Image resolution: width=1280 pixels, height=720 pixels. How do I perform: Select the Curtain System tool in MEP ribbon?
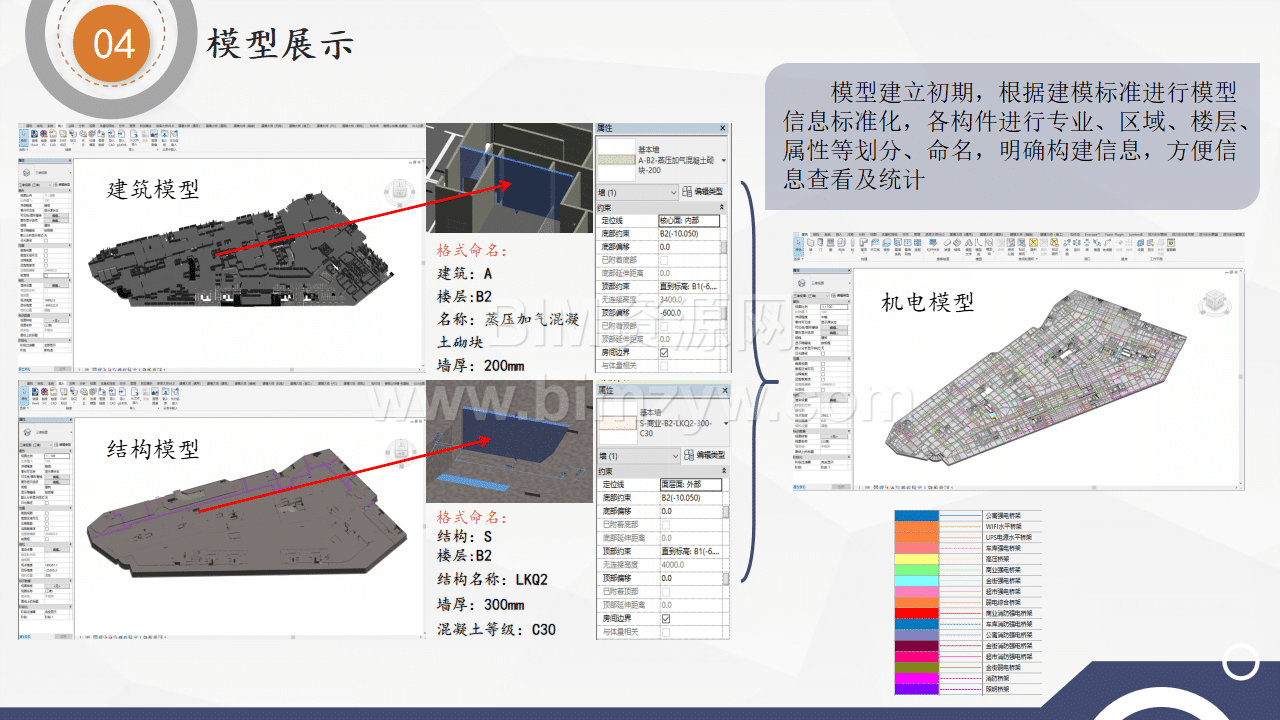[898, 246]
